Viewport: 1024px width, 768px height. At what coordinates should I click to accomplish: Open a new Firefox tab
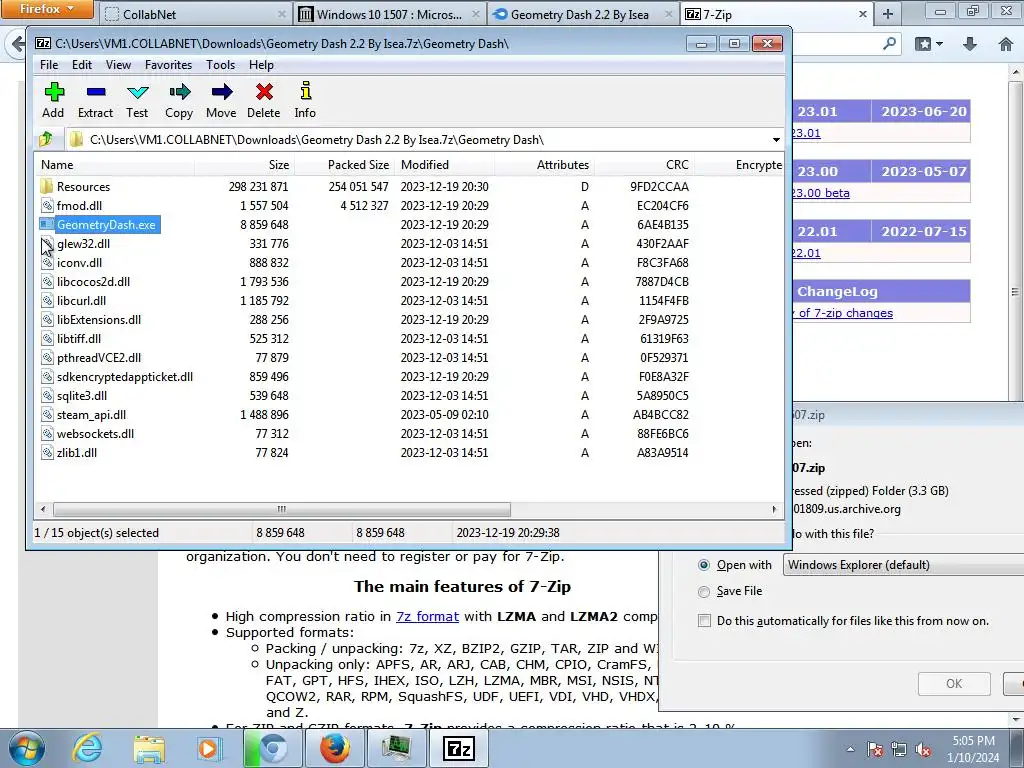tap(888, 14)
